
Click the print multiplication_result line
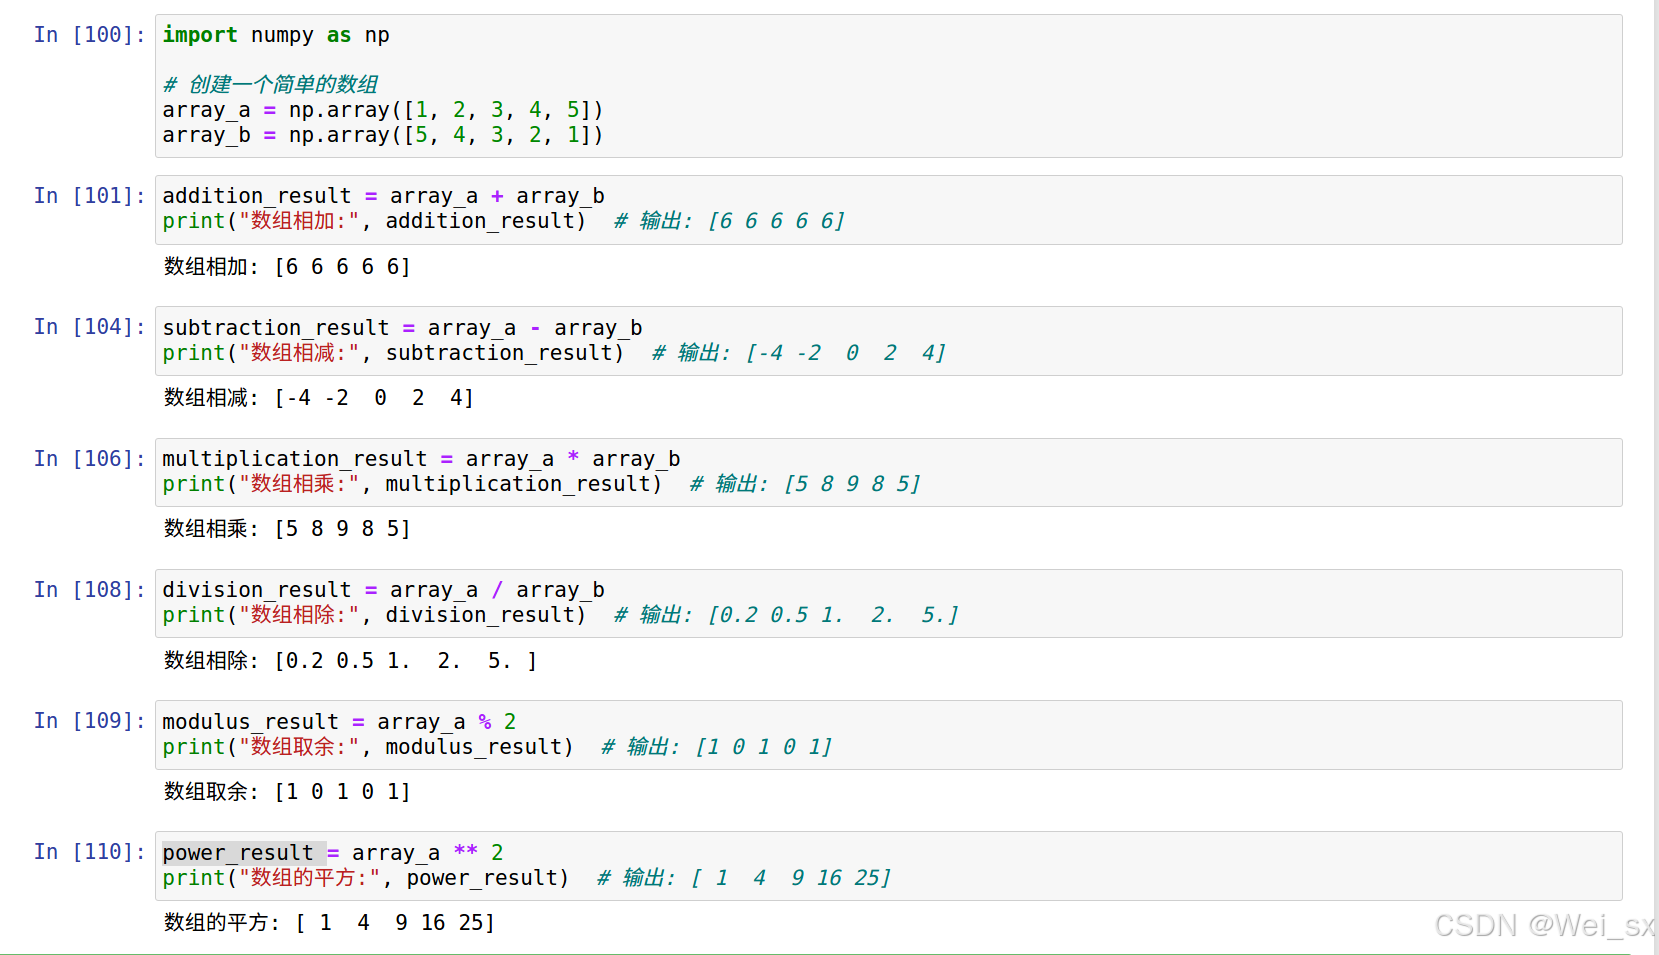542,484
